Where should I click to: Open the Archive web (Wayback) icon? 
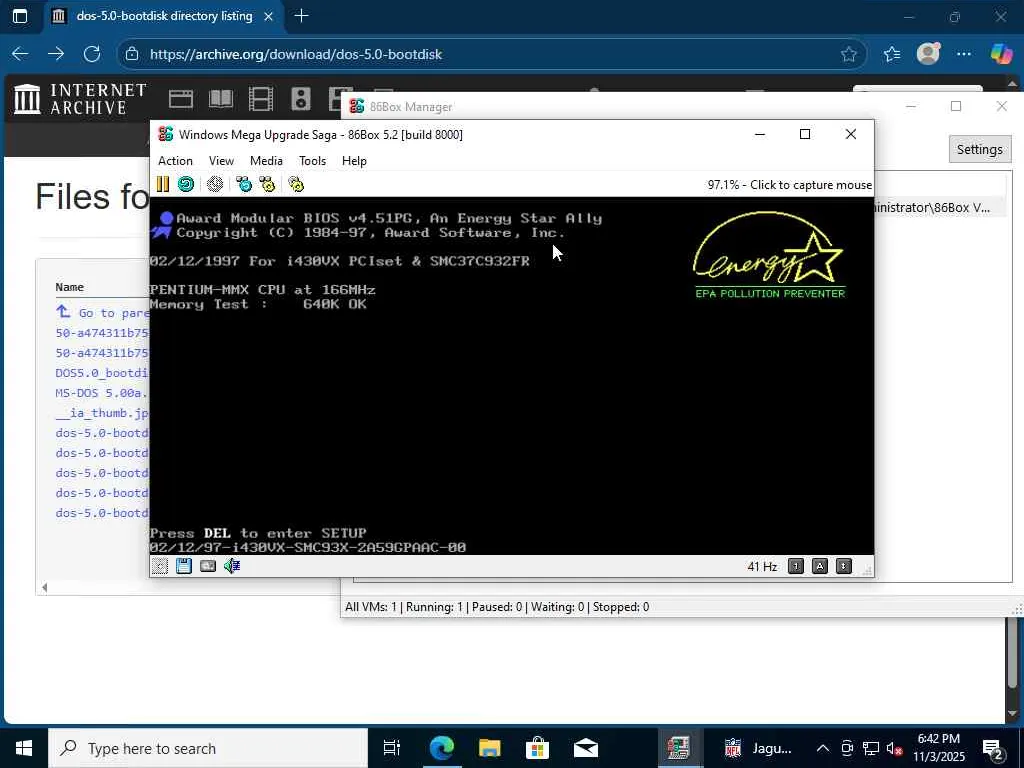tap(181, 99)
